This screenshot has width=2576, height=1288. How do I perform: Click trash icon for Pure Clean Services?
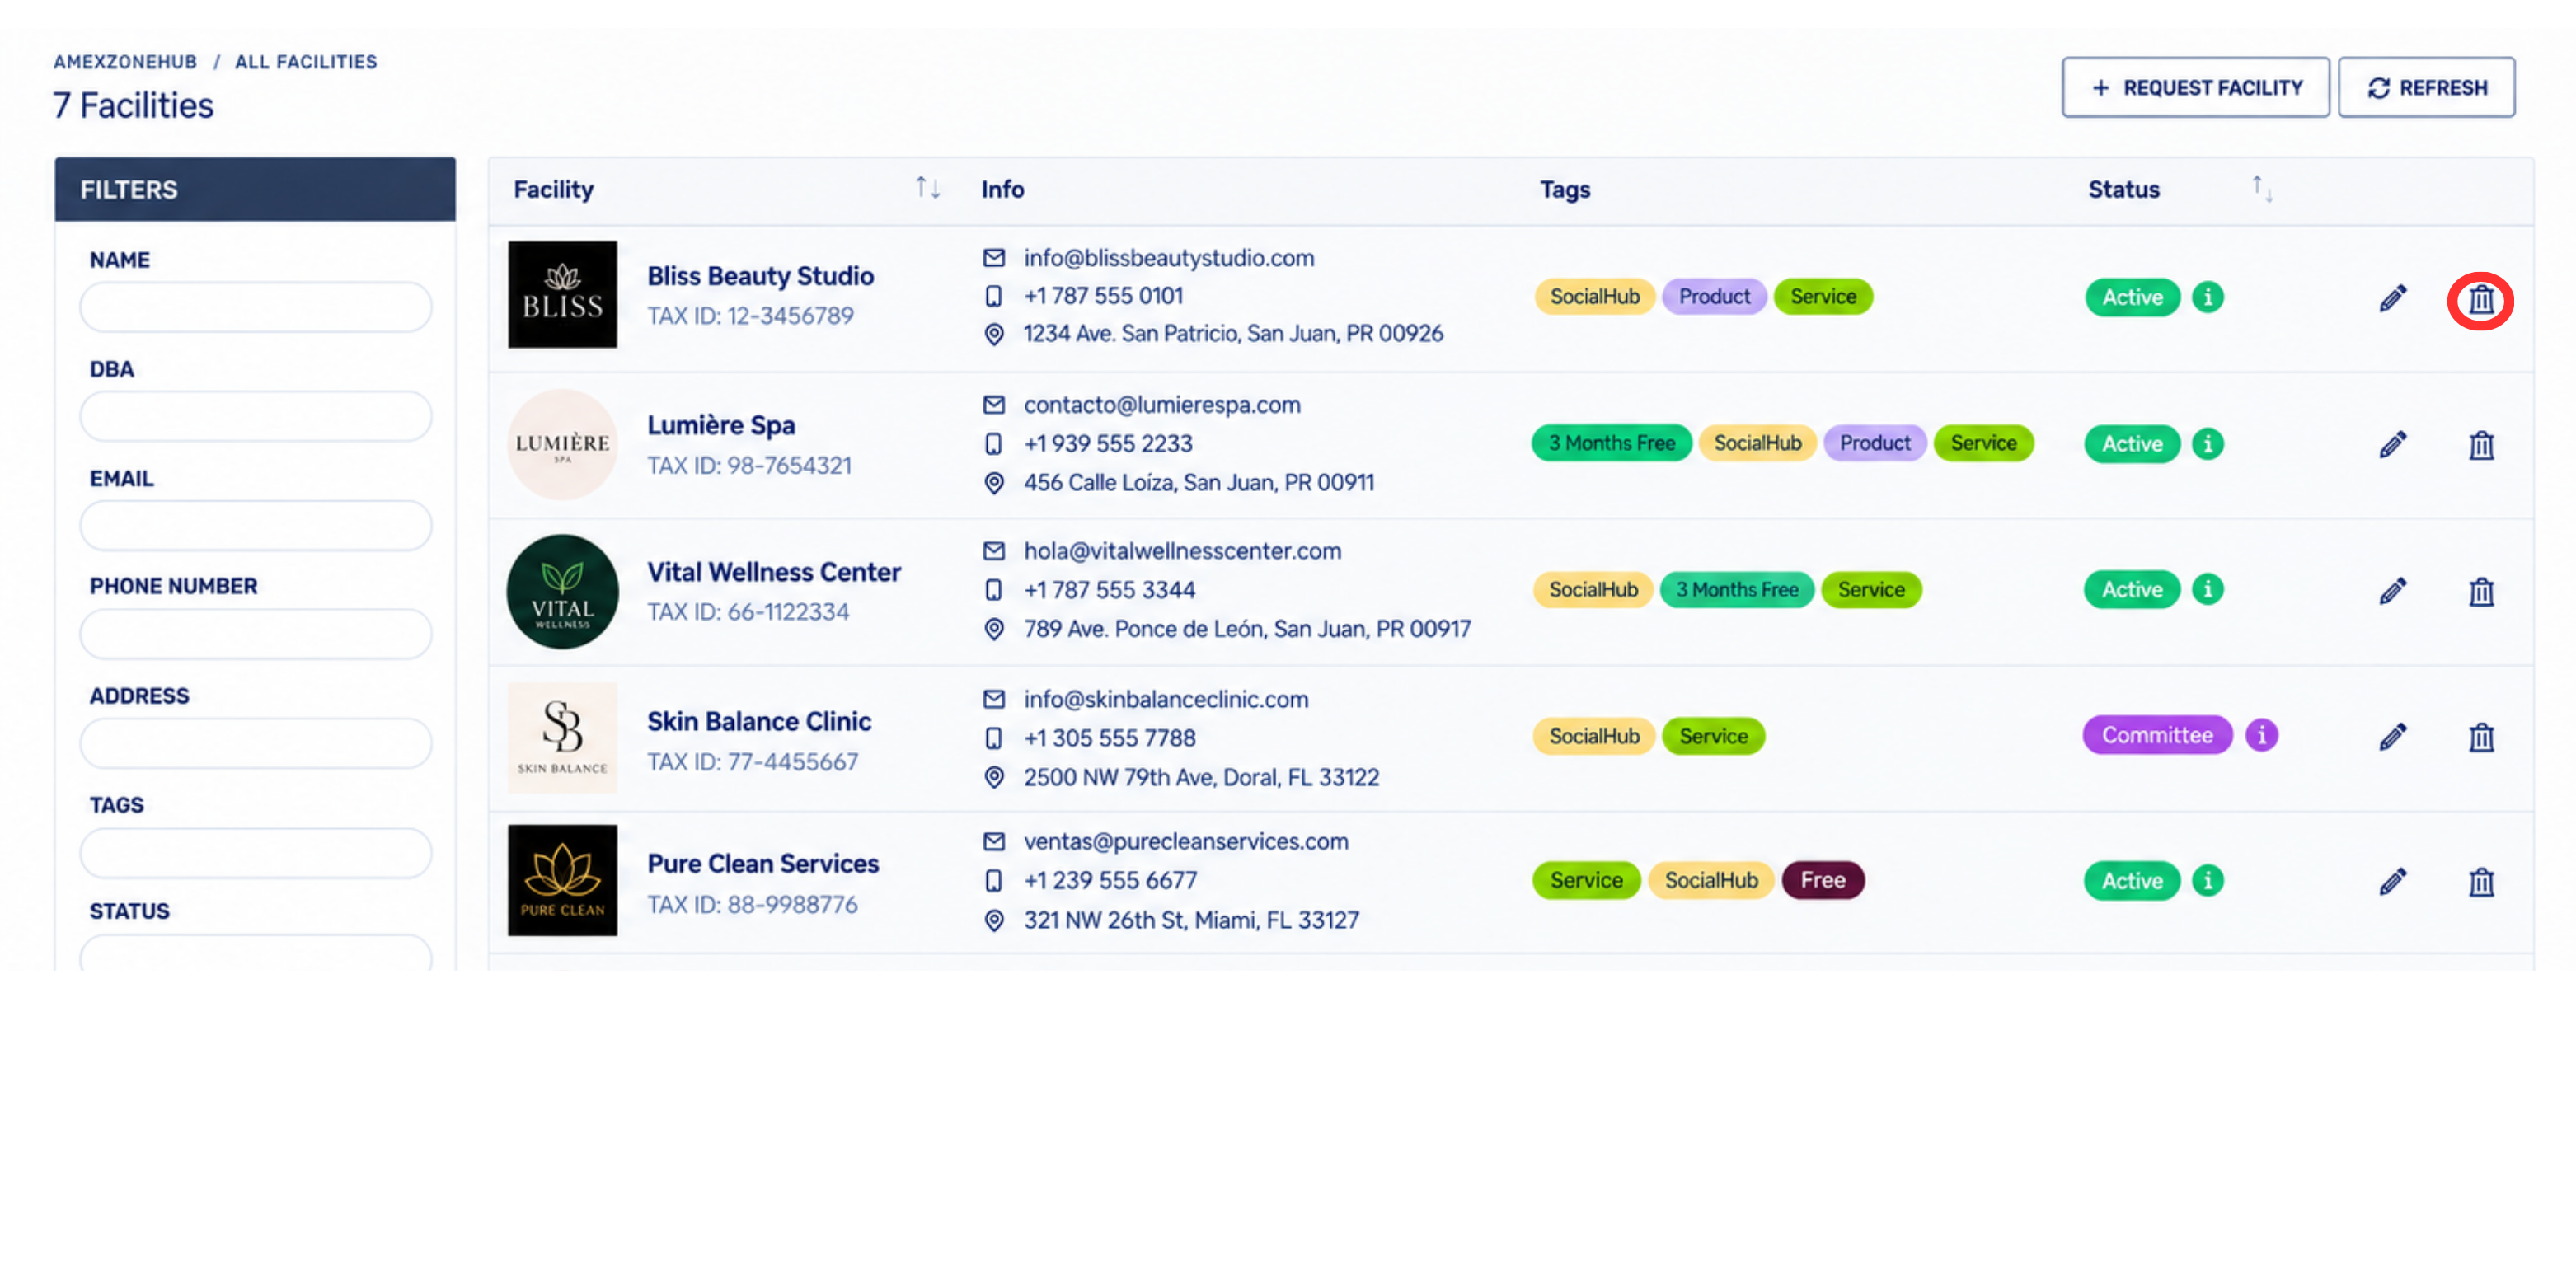tap(2480, 882)
